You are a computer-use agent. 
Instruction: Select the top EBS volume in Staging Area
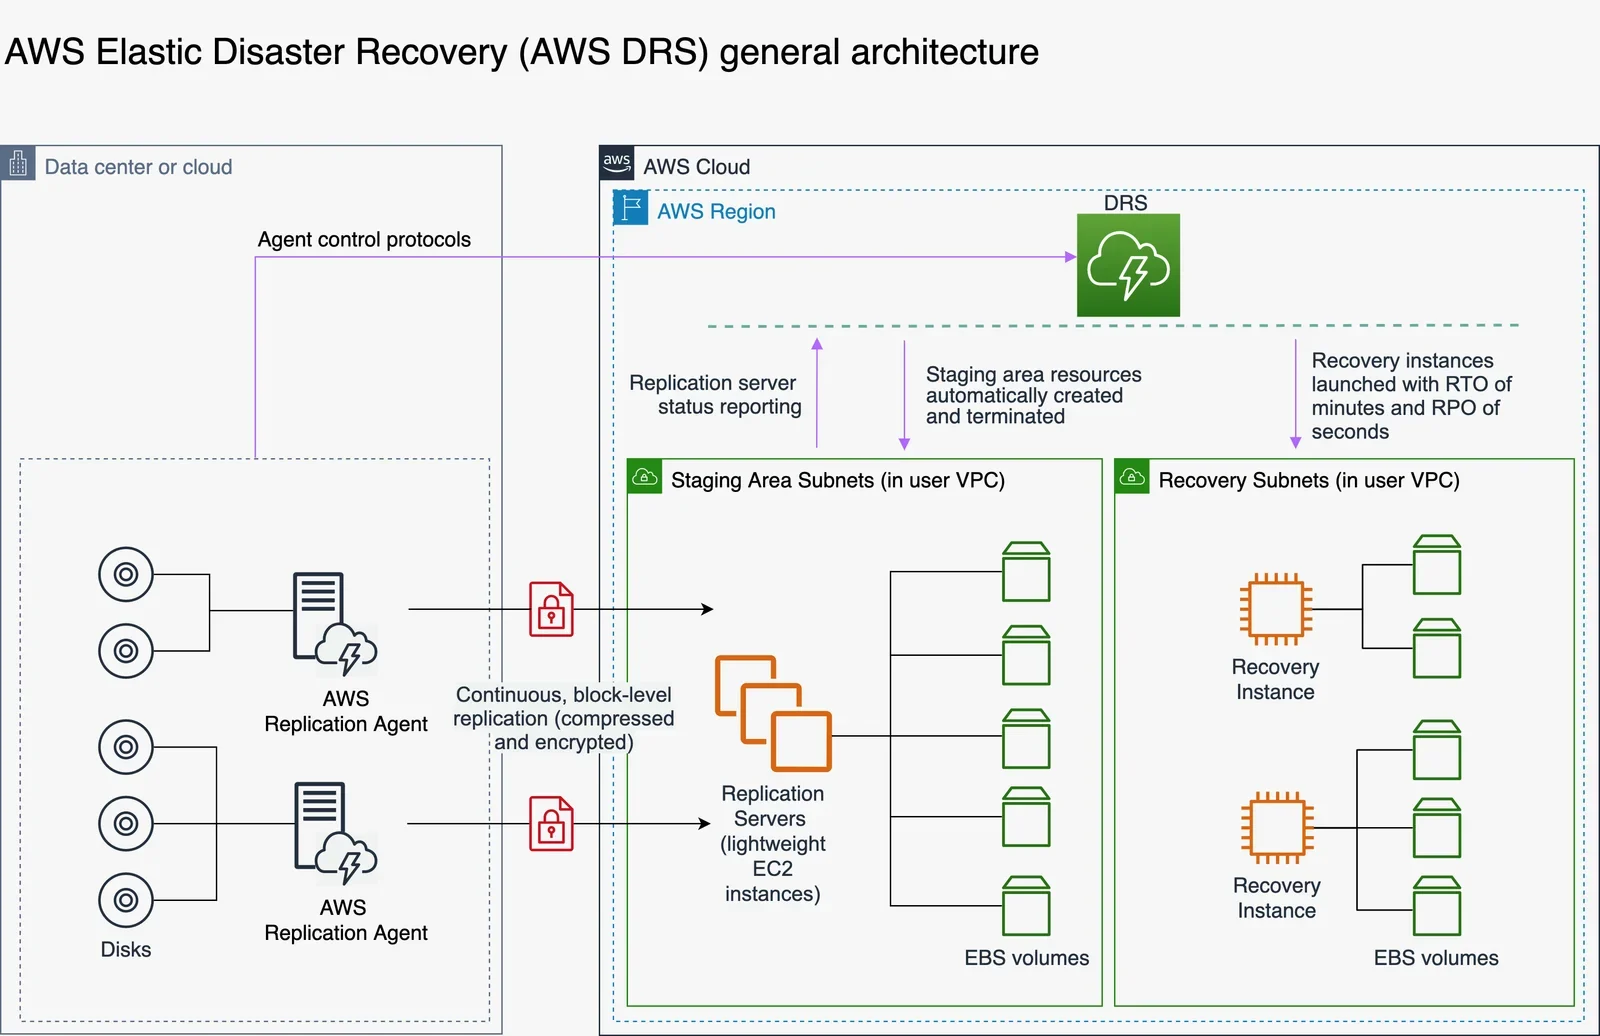1026,571
